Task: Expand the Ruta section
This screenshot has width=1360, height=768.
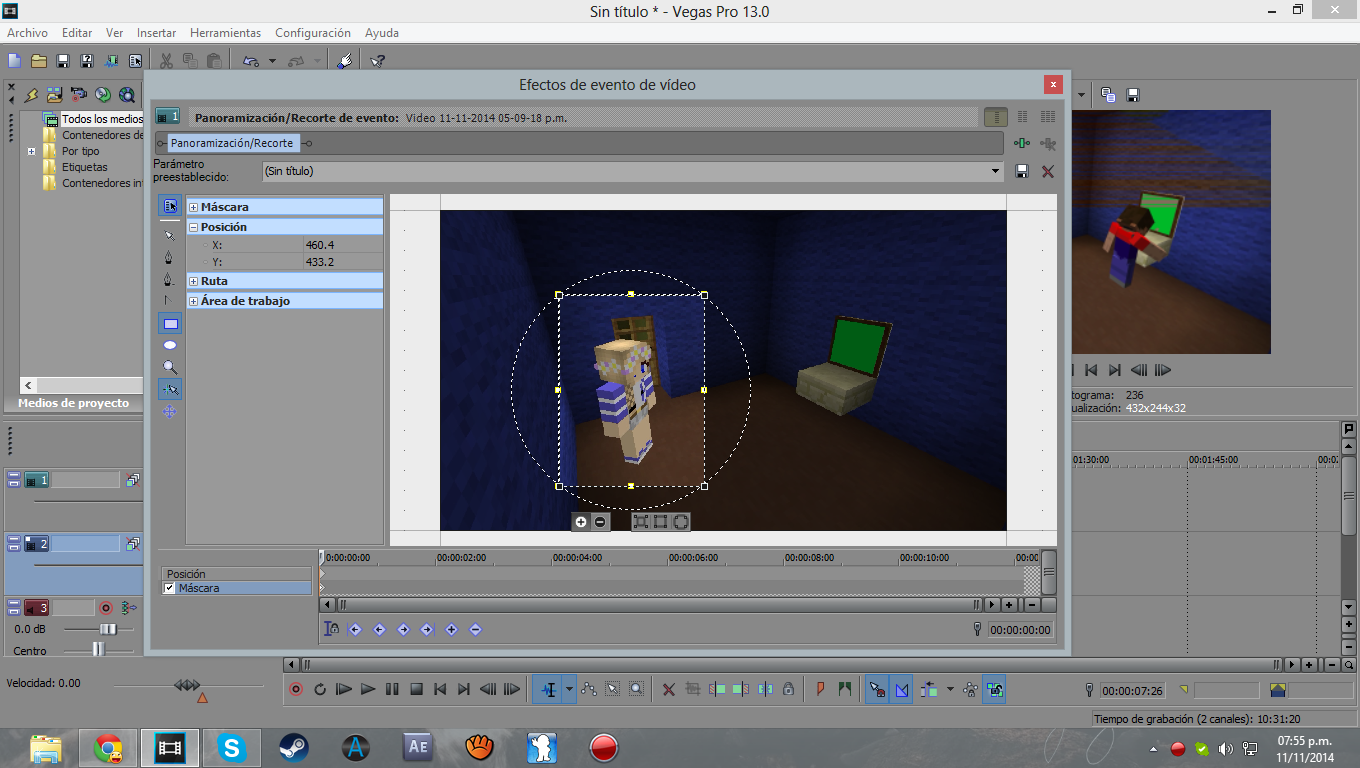Action: [x=193, y=281]
